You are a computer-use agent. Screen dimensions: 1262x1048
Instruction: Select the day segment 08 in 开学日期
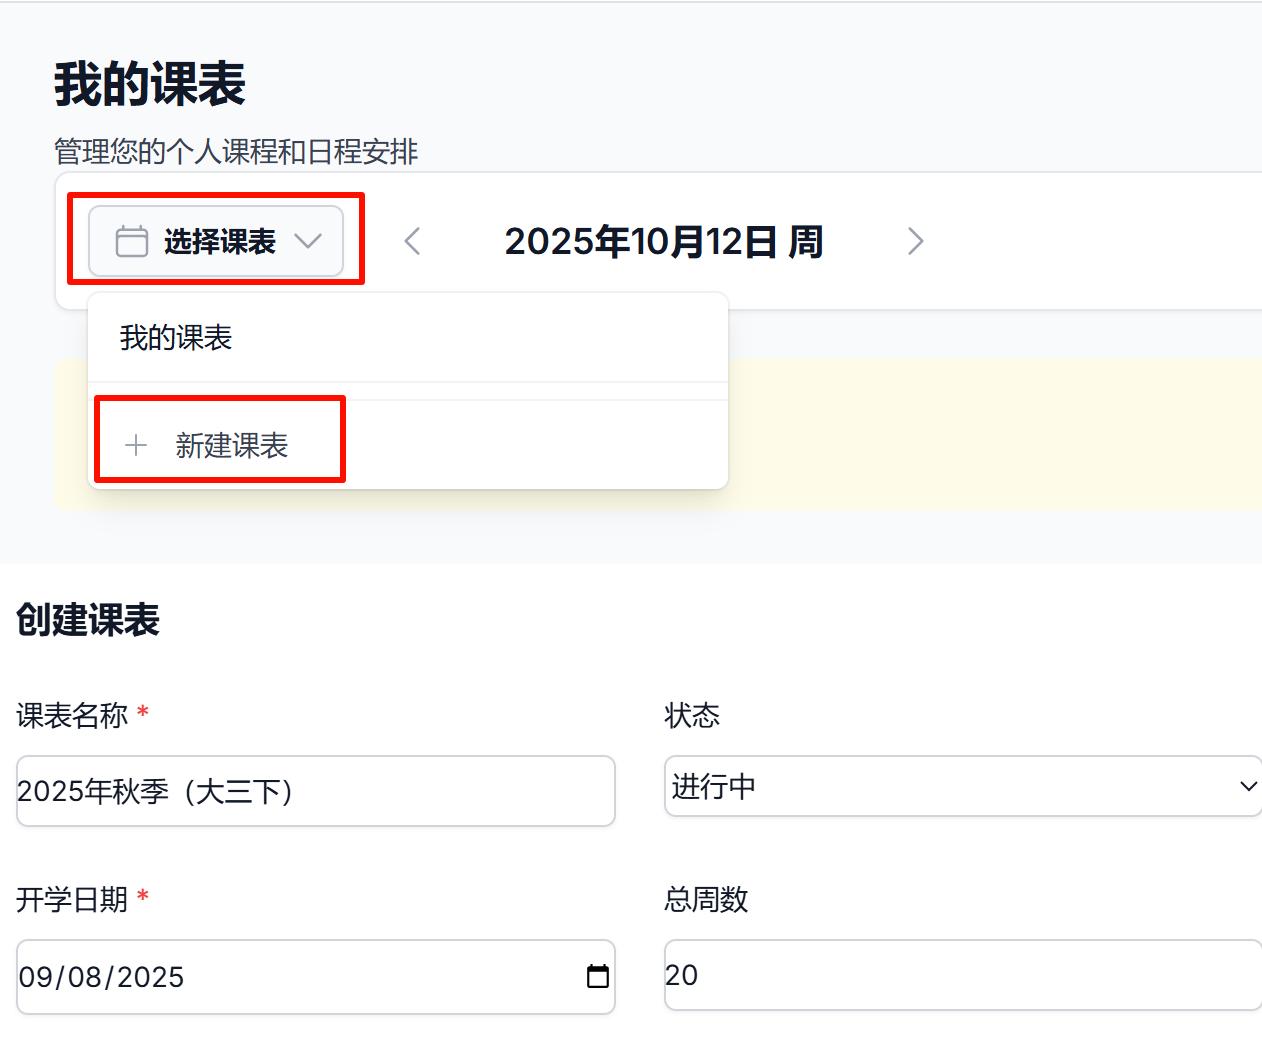click(x=84, y=977)
